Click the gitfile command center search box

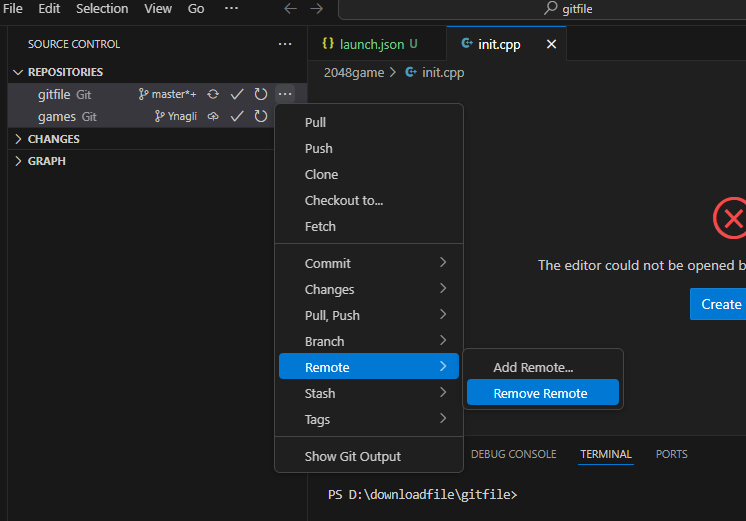(x=542, y=9)
